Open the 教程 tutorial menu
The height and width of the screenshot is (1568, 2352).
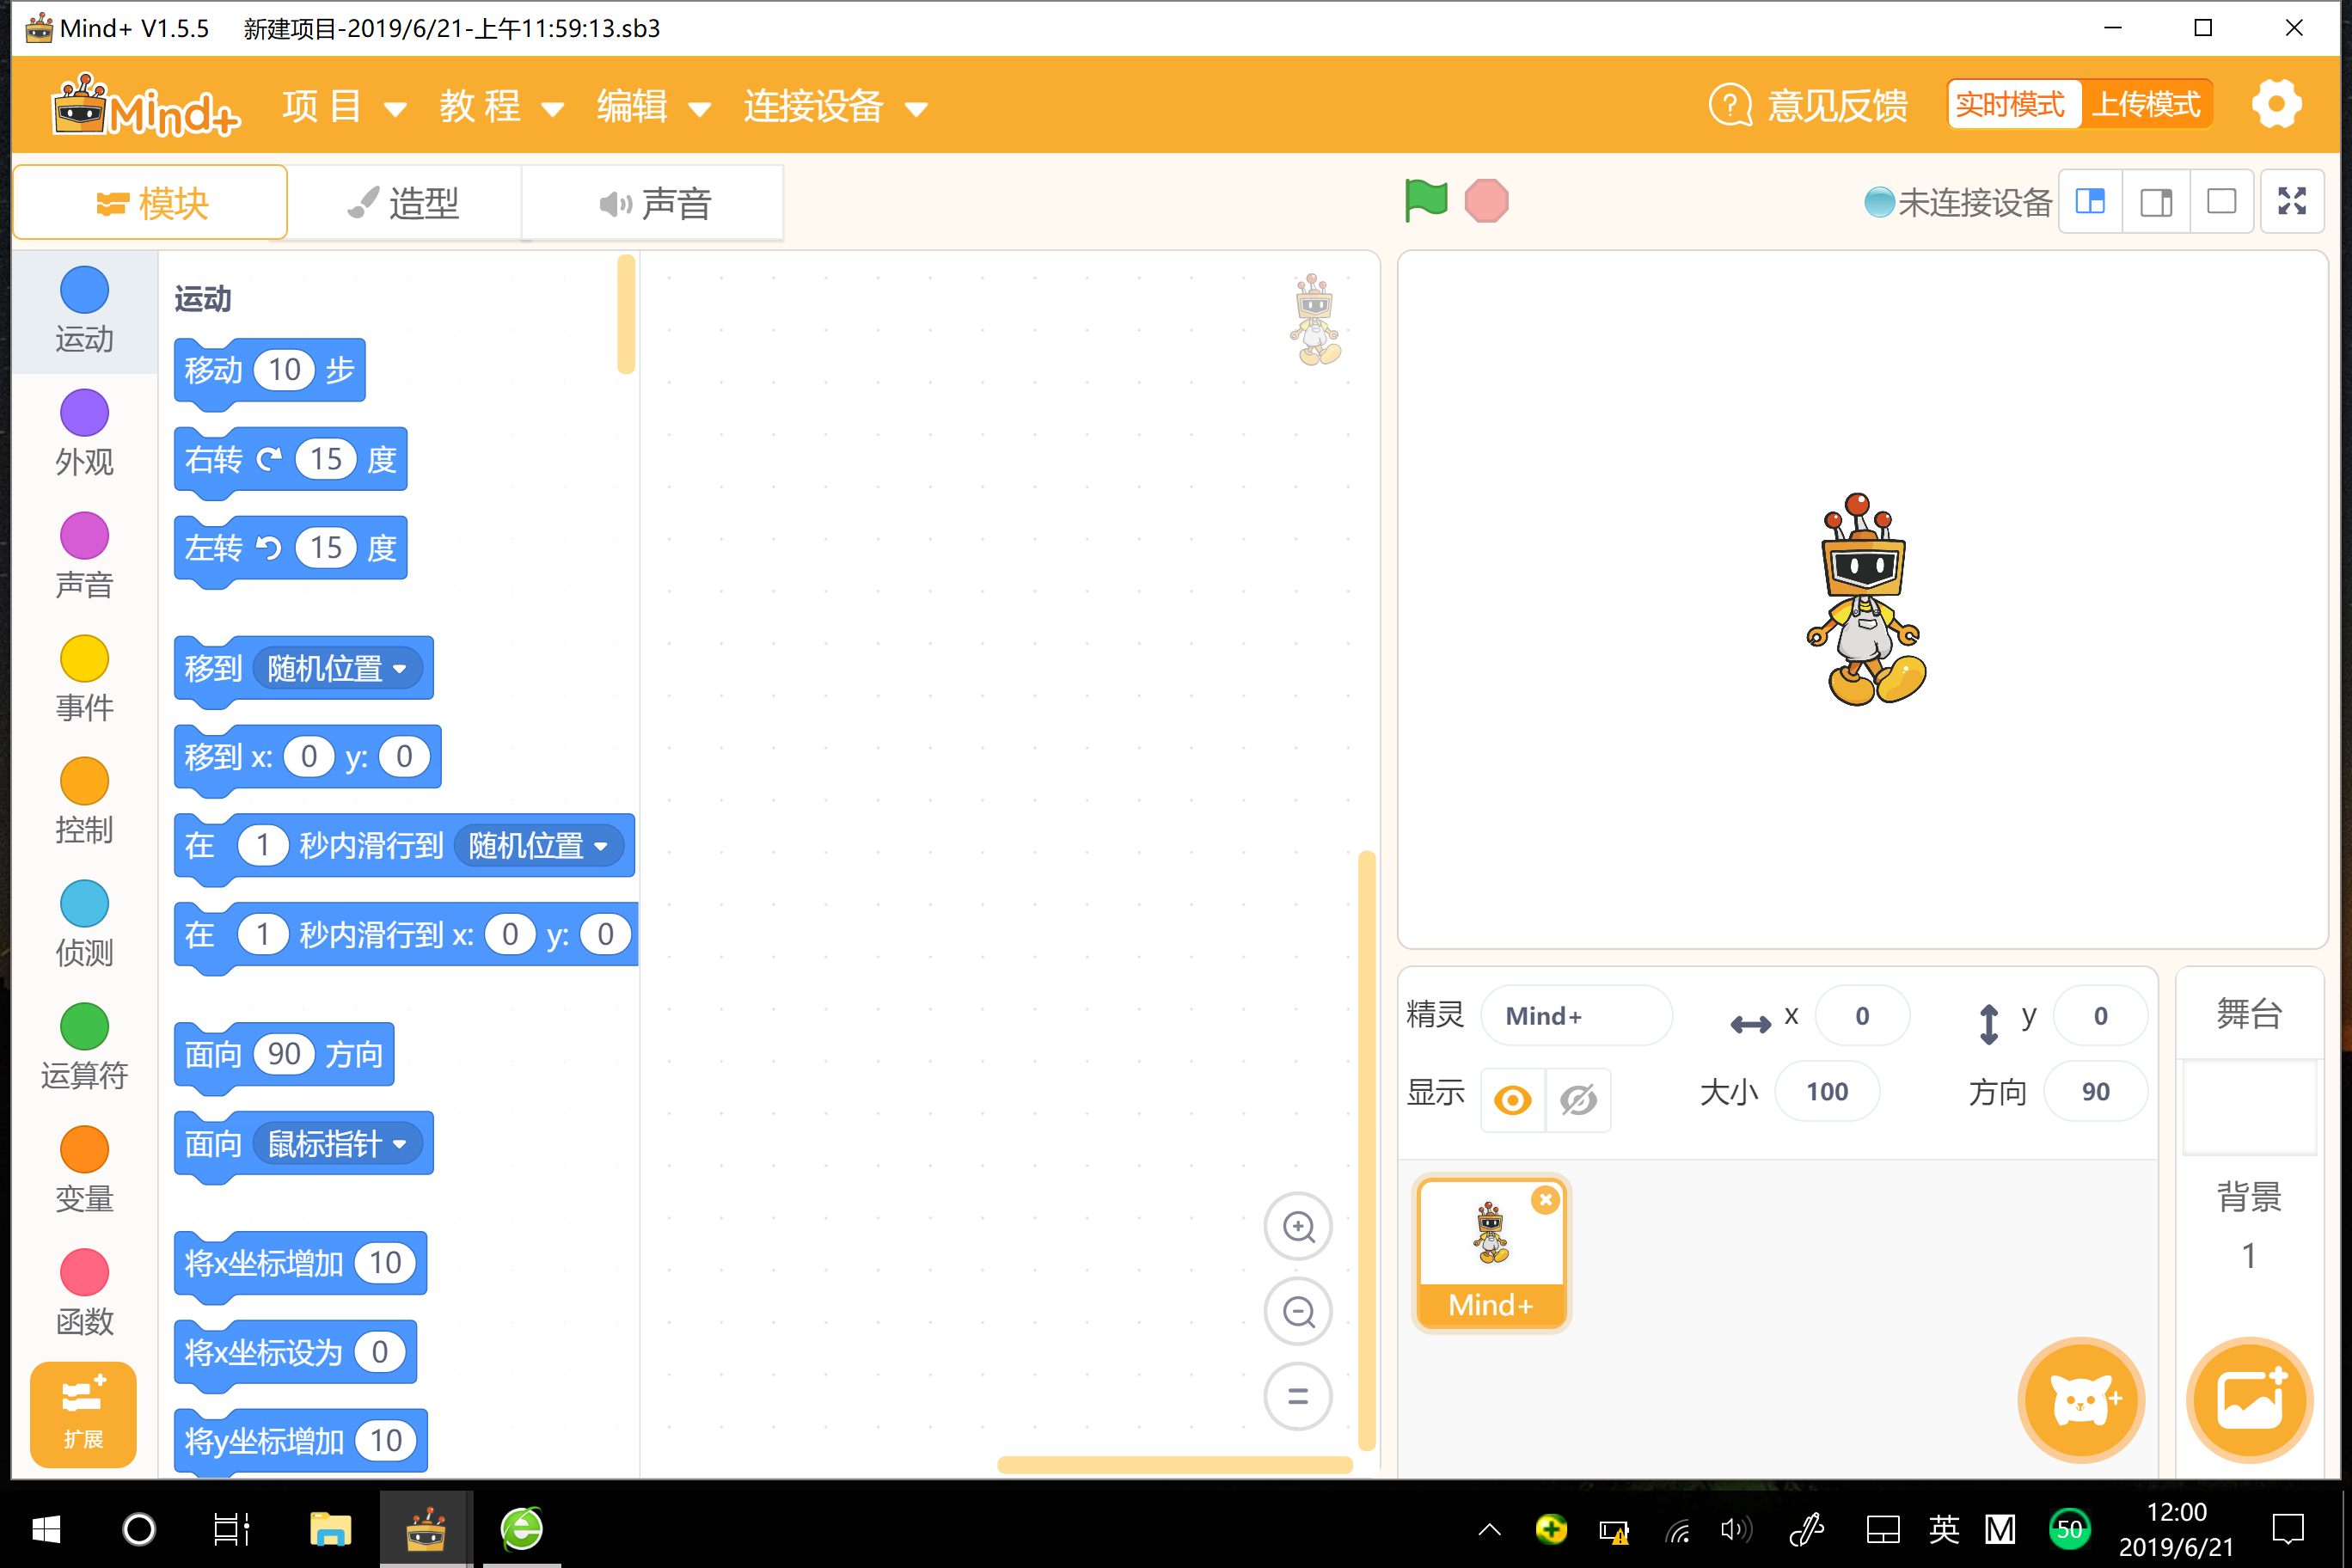point(501,106)
